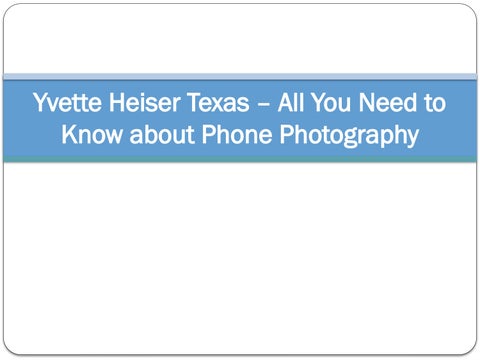Viewport: 480px width, 360px height.
Task: Click blue banner space left of "Know"
Action: pos(32,134)
